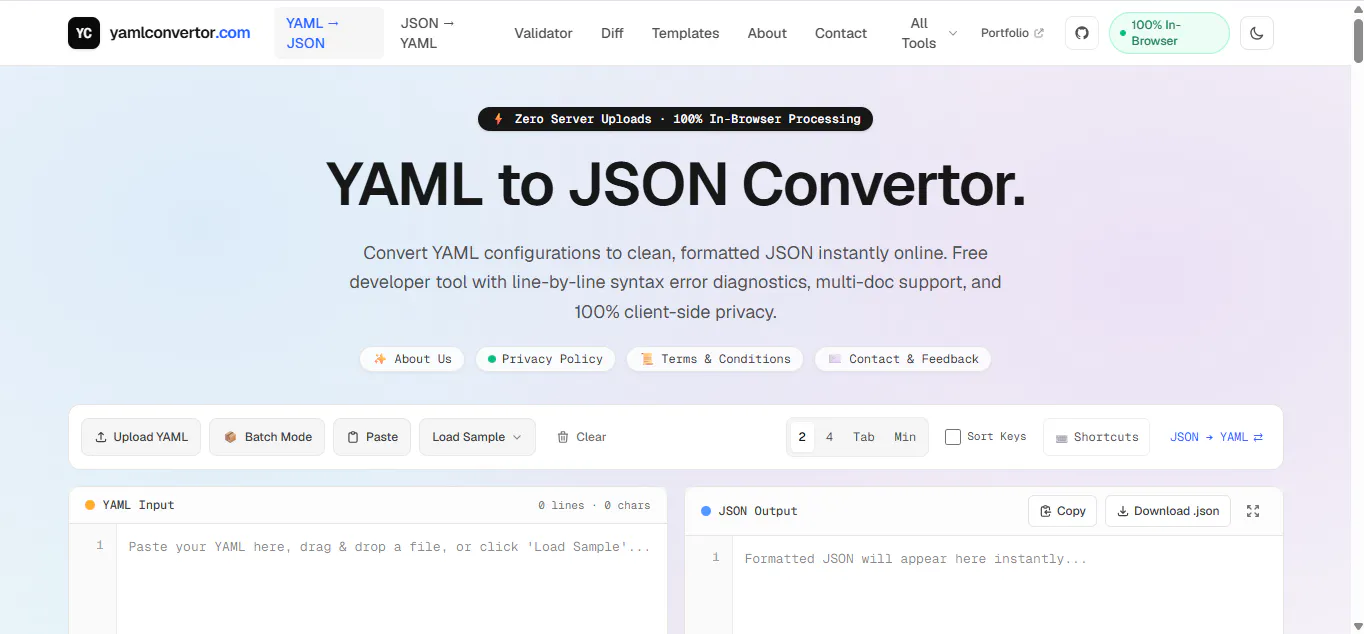Open the About Us pill link

pos(412,359)
